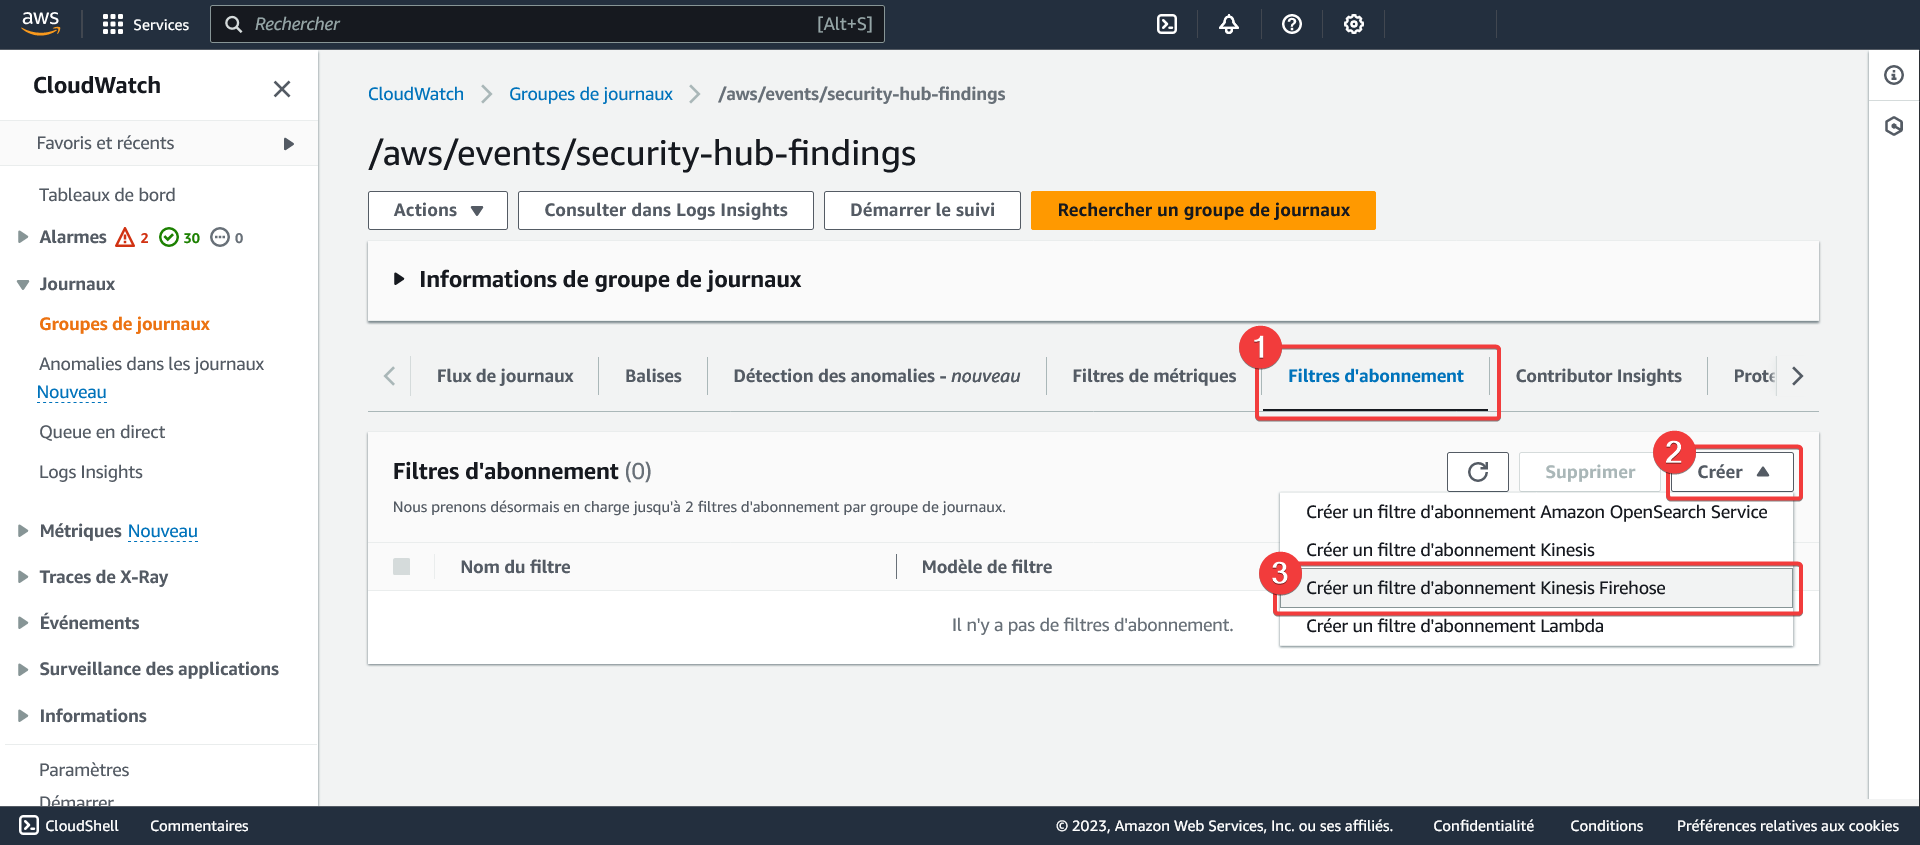Image resolution: width=1920 pixels, height=845 pixels.
Task: Toggle the select-all filters checkbox
Action: click(x=402, y=567)
